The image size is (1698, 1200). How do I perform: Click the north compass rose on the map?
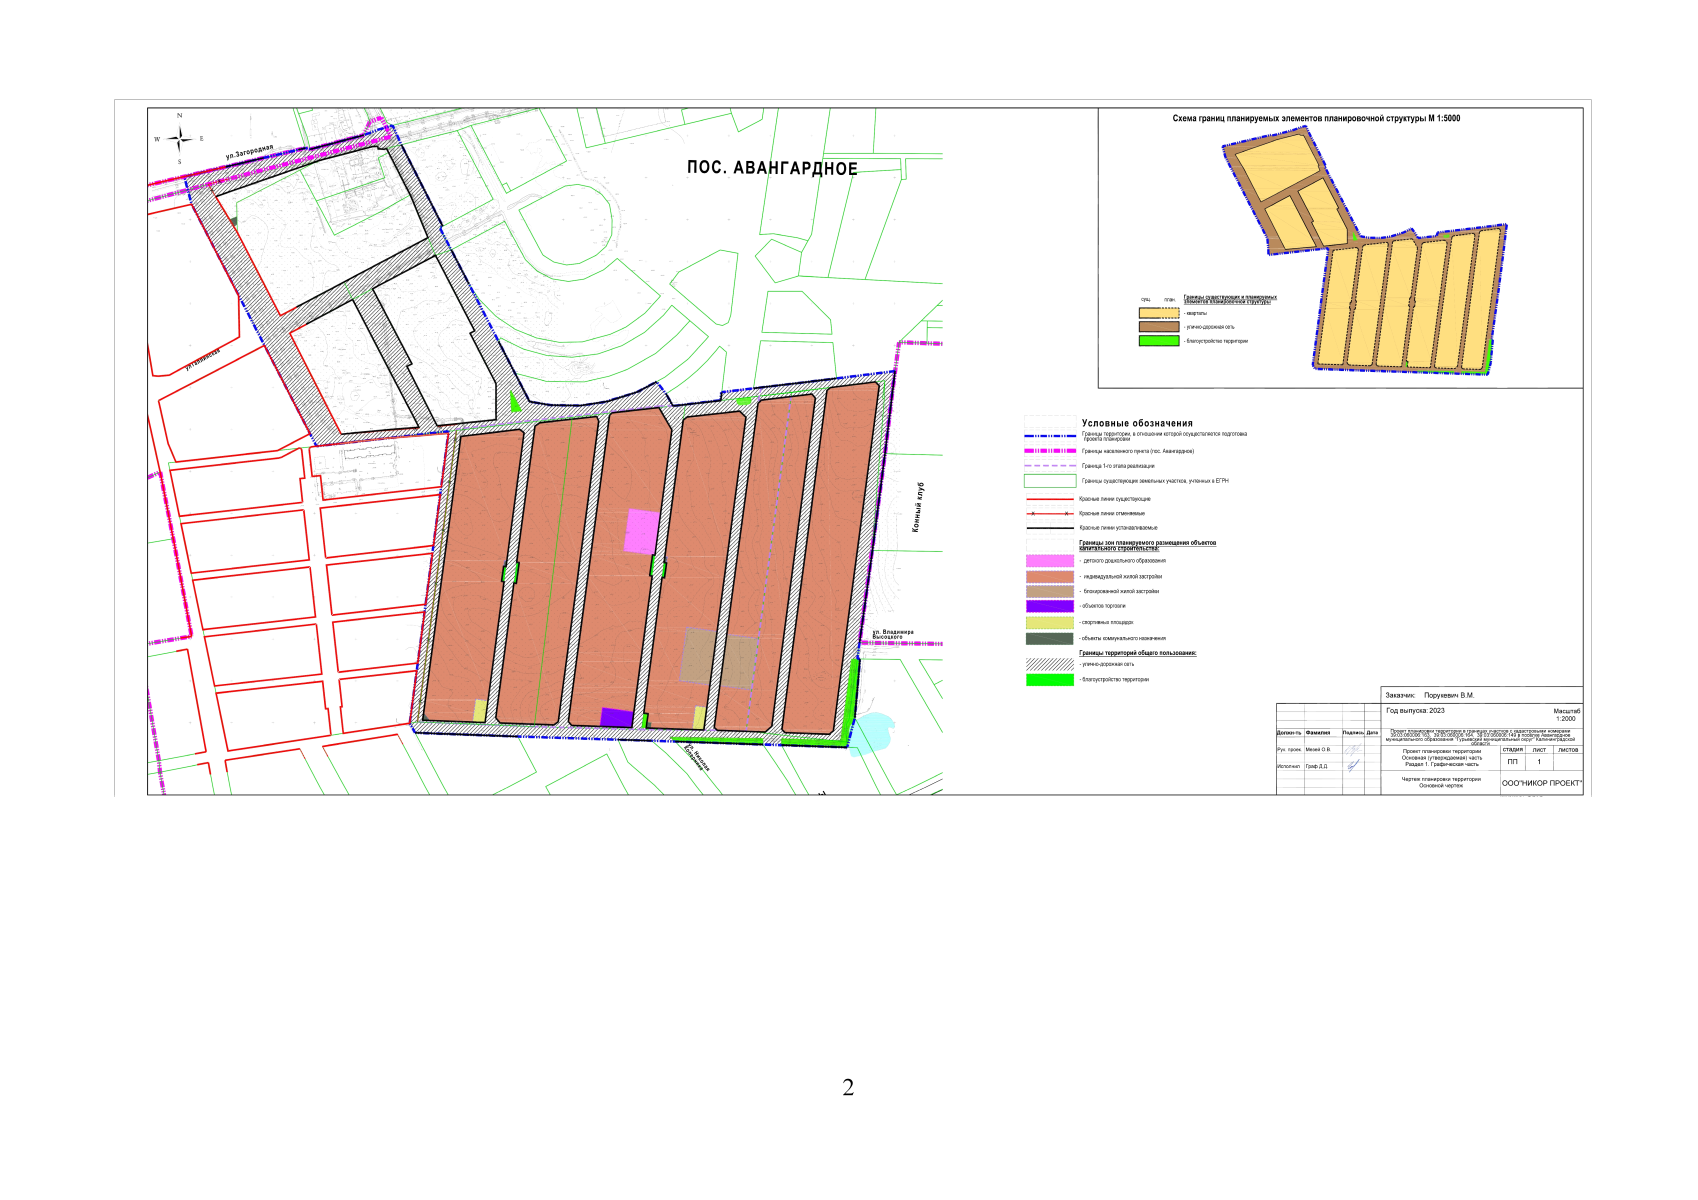point(179,138)
